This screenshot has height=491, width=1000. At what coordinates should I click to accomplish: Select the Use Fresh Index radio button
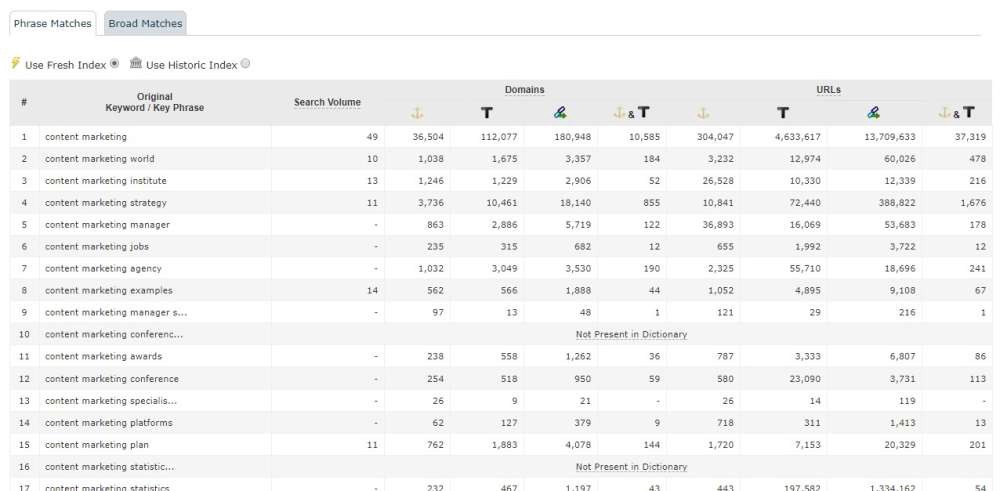click(115, 64)
